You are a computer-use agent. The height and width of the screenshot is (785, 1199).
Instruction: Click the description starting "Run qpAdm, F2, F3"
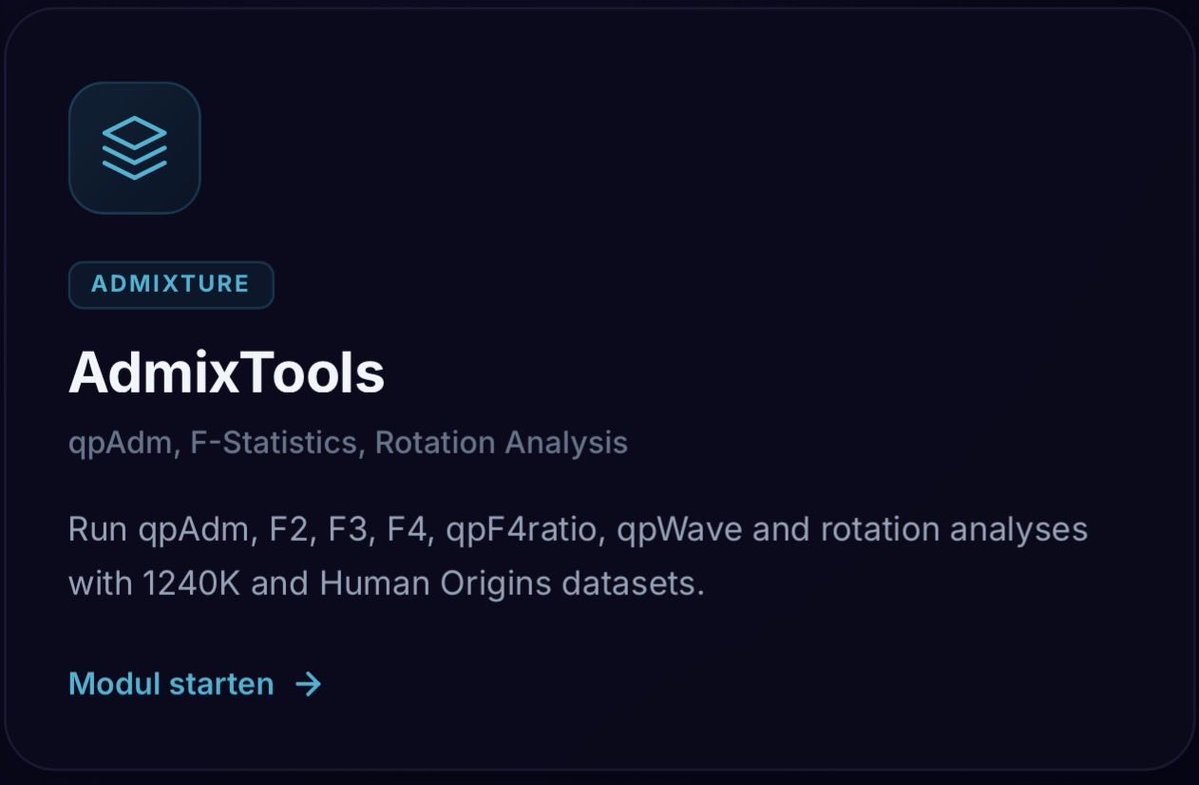point(578,556)
